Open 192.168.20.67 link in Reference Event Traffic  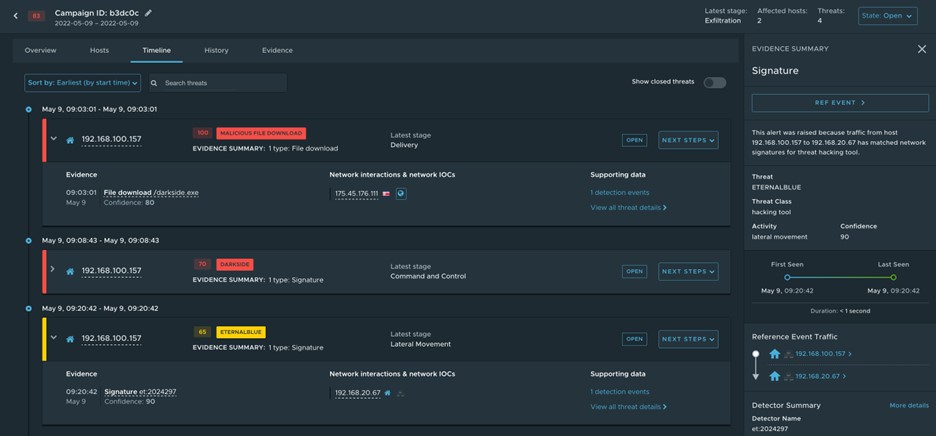click(x=821, y=377)
